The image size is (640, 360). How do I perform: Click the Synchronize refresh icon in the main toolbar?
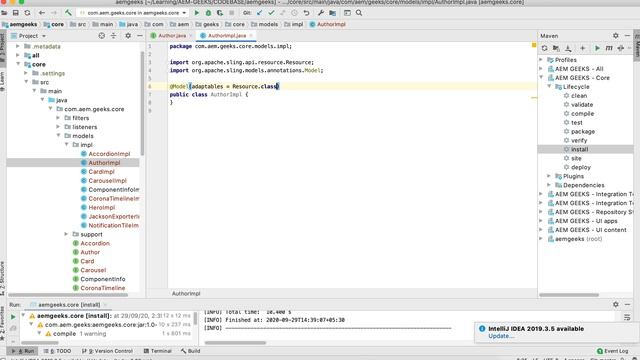27,13
